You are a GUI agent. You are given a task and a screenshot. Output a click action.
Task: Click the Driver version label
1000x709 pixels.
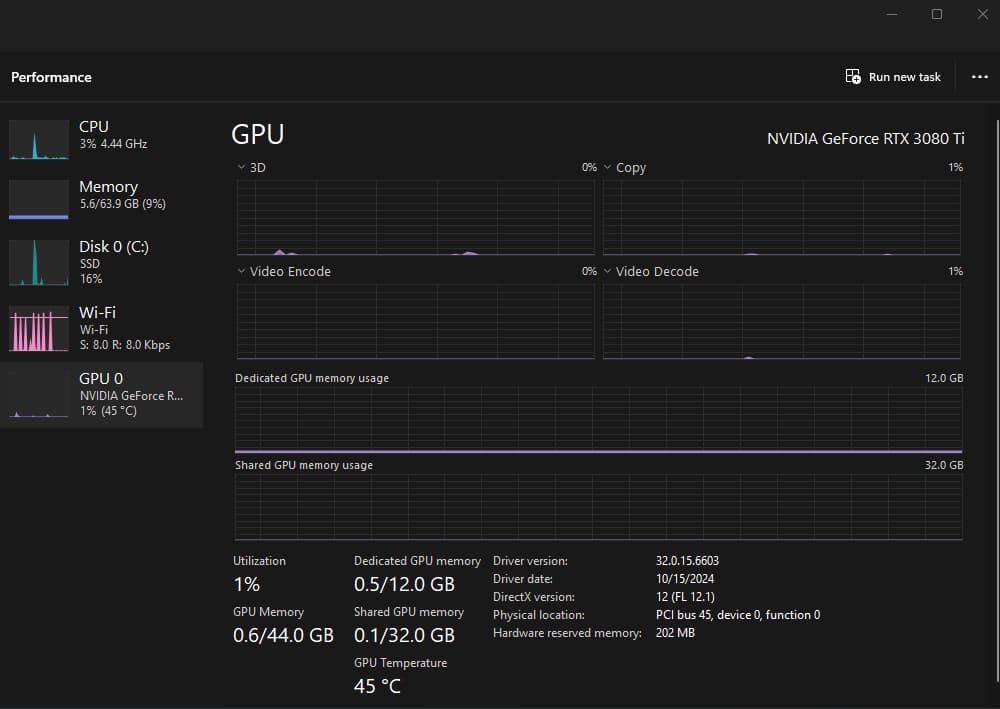pos(530,561)
